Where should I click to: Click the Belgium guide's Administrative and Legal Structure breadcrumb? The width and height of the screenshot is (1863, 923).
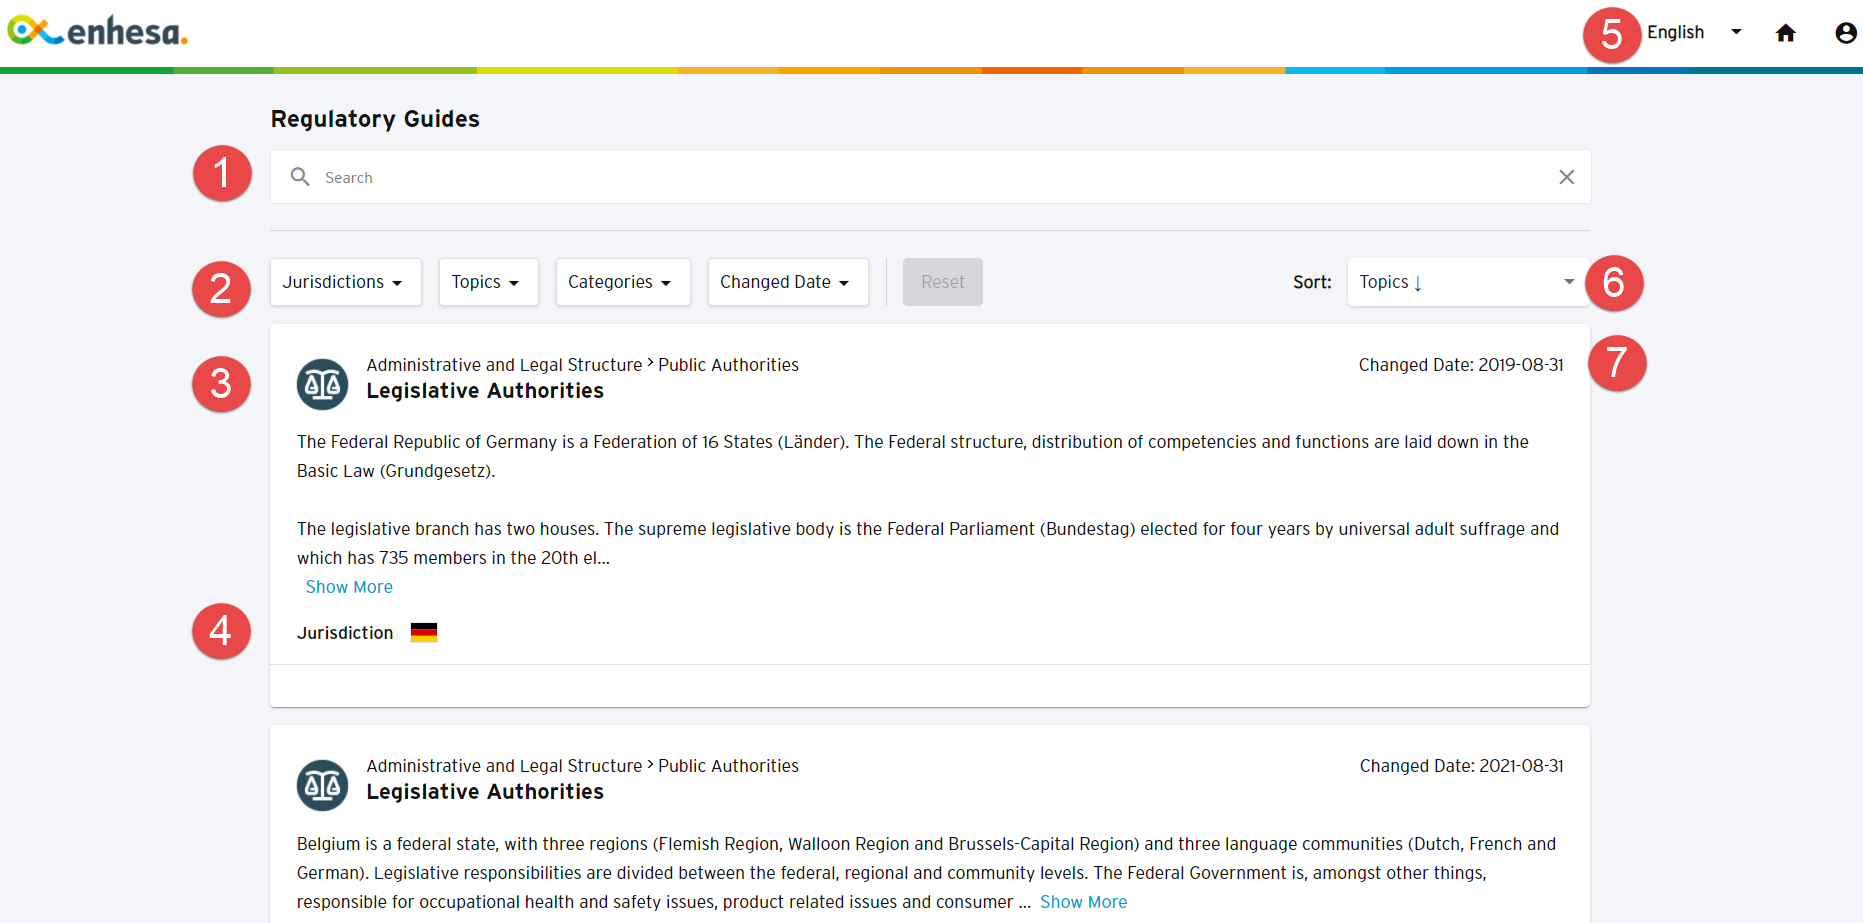[504, 766]
